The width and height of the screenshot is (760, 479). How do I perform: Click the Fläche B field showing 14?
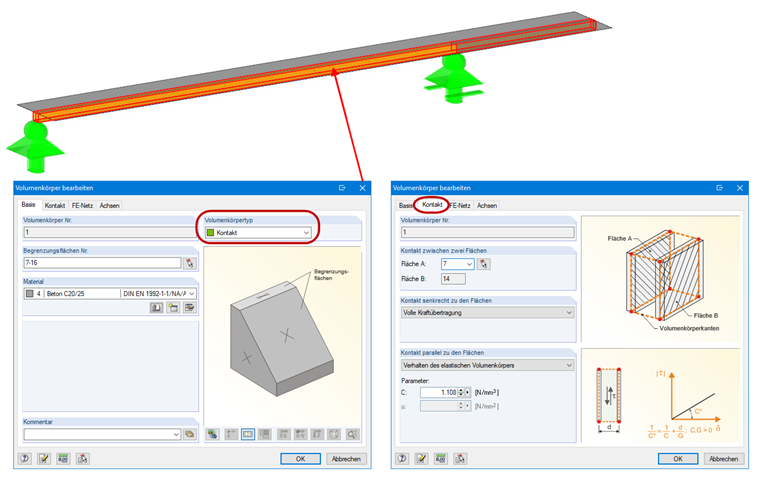point(453,279)
